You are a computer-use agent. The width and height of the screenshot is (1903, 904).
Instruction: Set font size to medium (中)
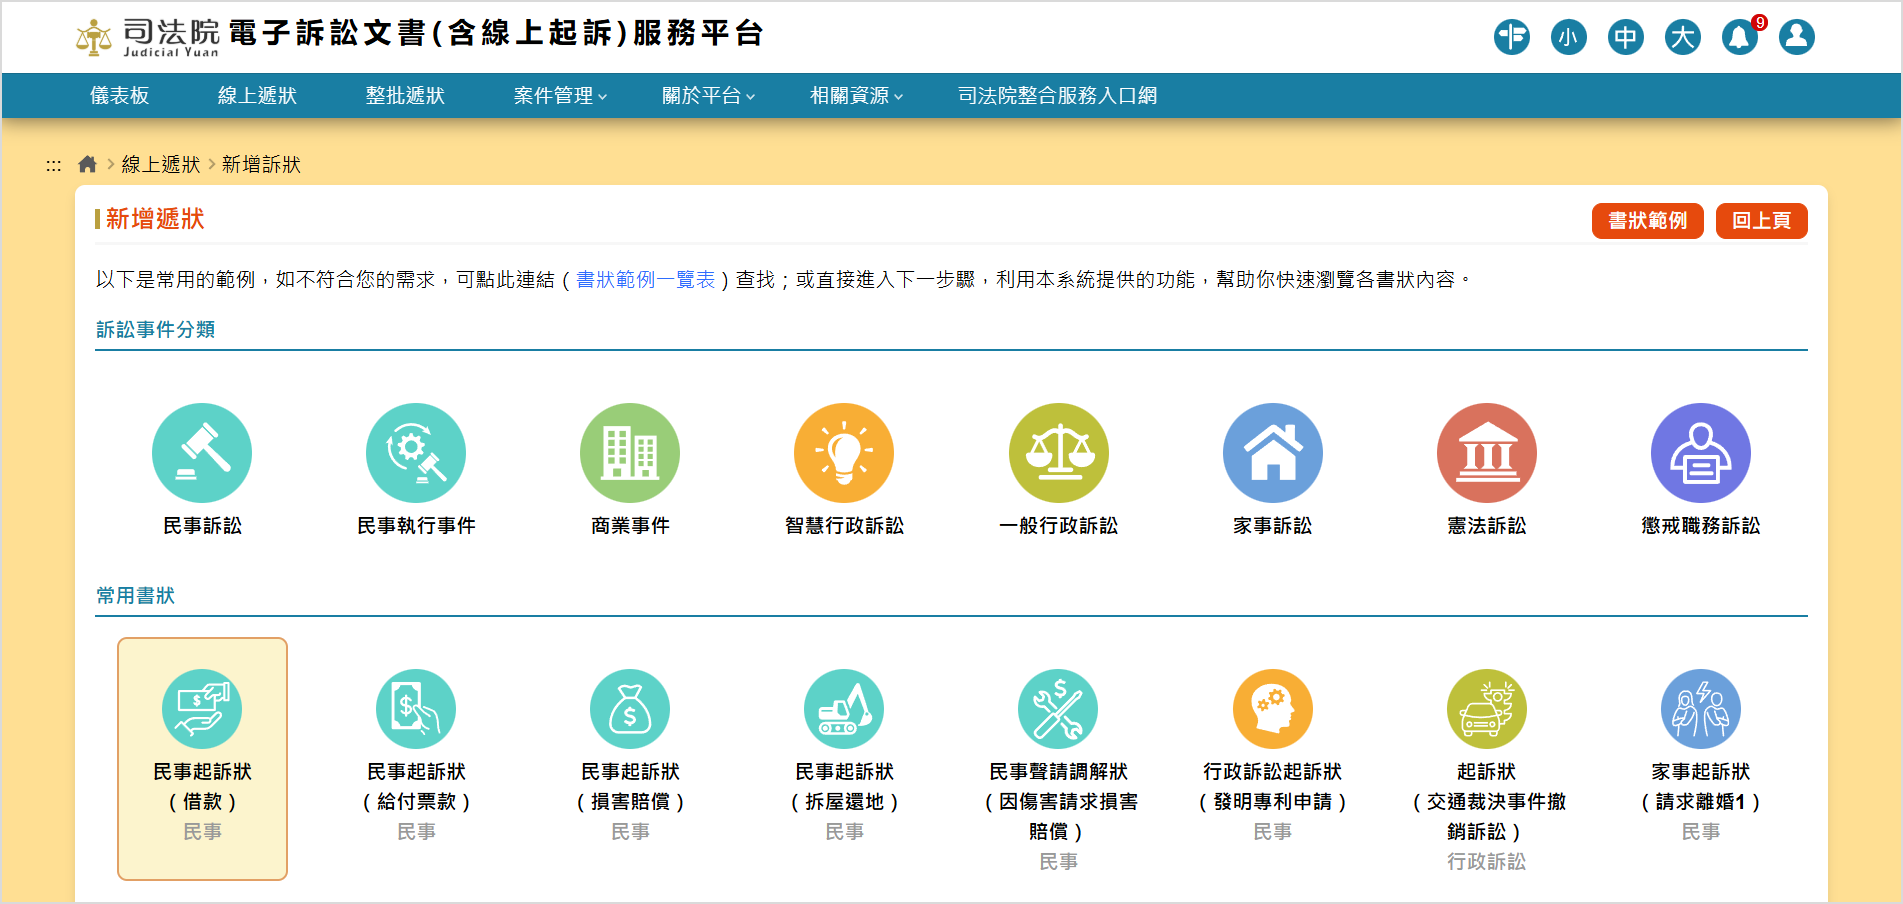(1625, 38)
